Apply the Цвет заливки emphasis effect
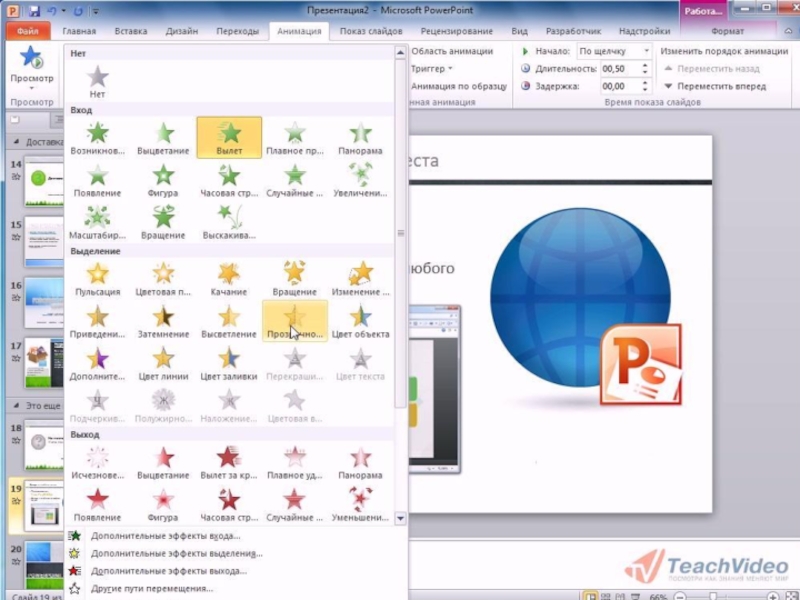The height and width of the screenshot is (600, 800). (229, 364)
